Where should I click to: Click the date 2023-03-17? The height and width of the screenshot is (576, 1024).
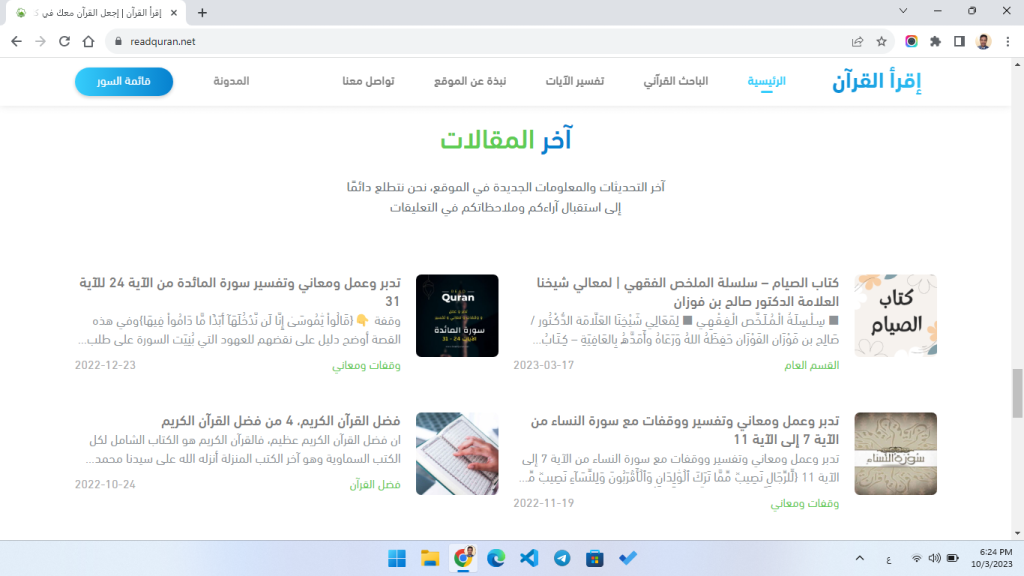coord(543,365)
